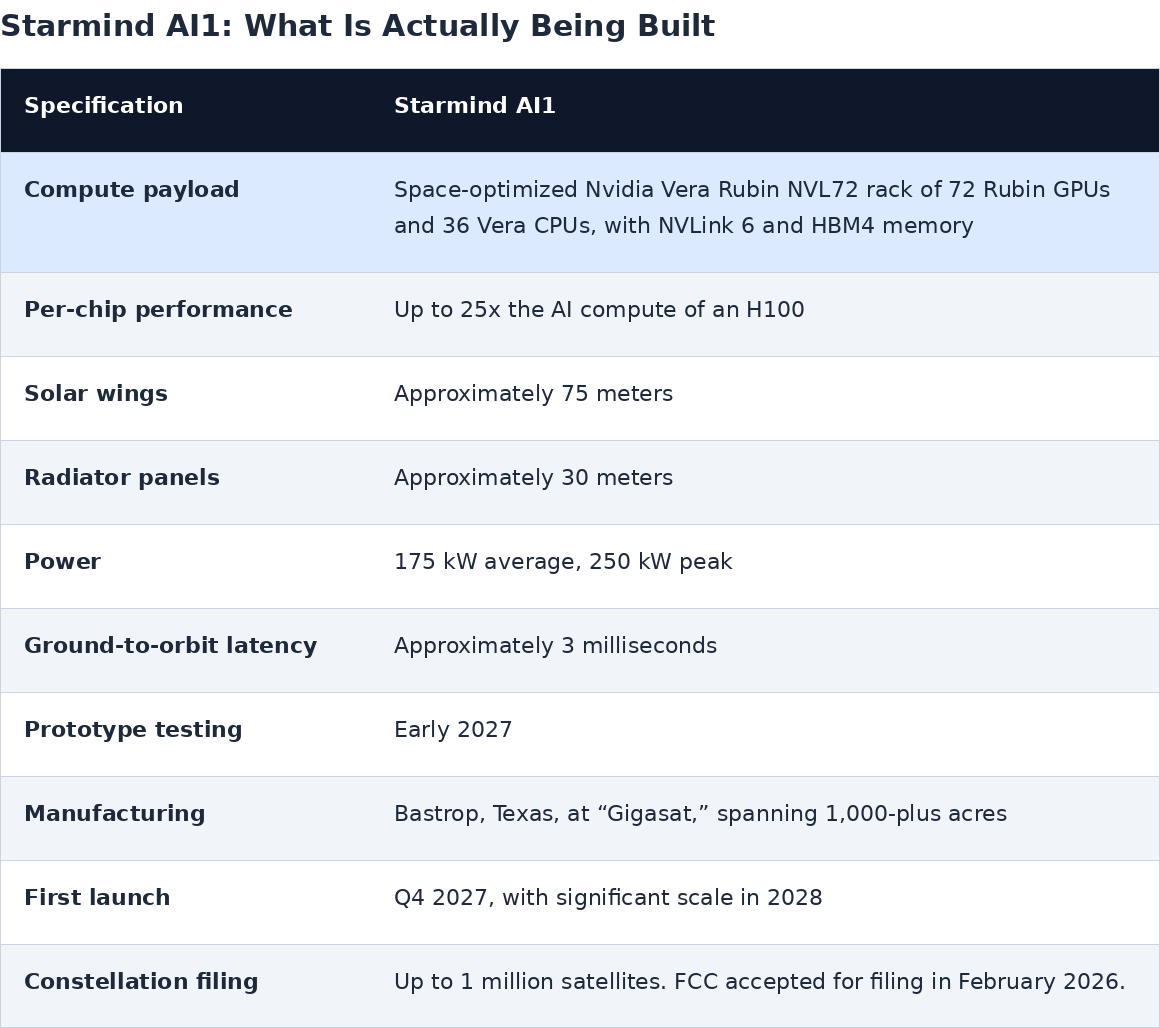Screen dimensions: 1160x1028
Task: Select the 'Radiator panels' row label
Action: pos(122,478)
